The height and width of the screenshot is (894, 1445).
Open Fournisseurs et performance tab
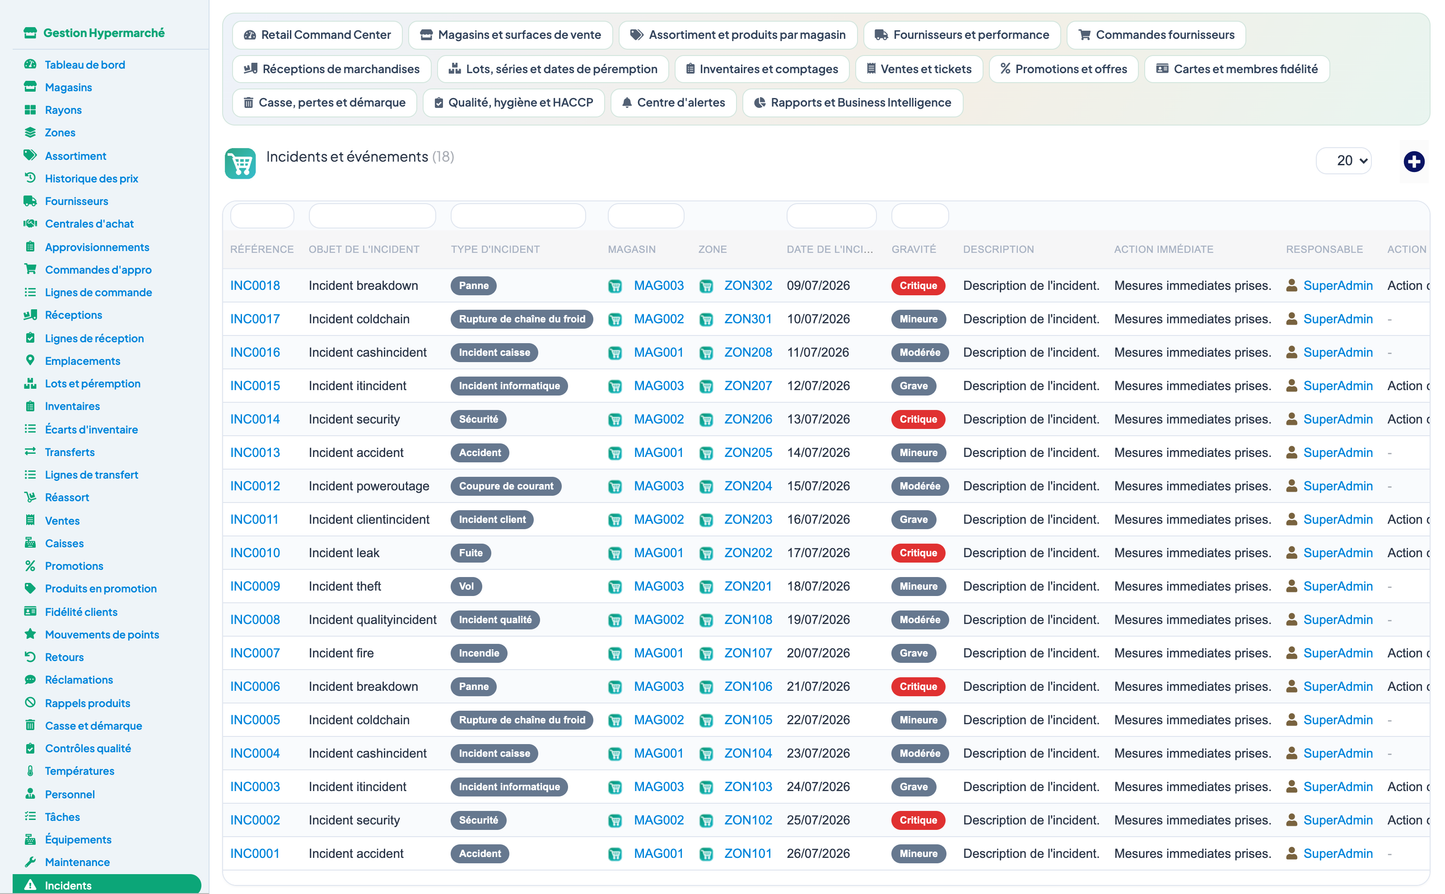961,35
